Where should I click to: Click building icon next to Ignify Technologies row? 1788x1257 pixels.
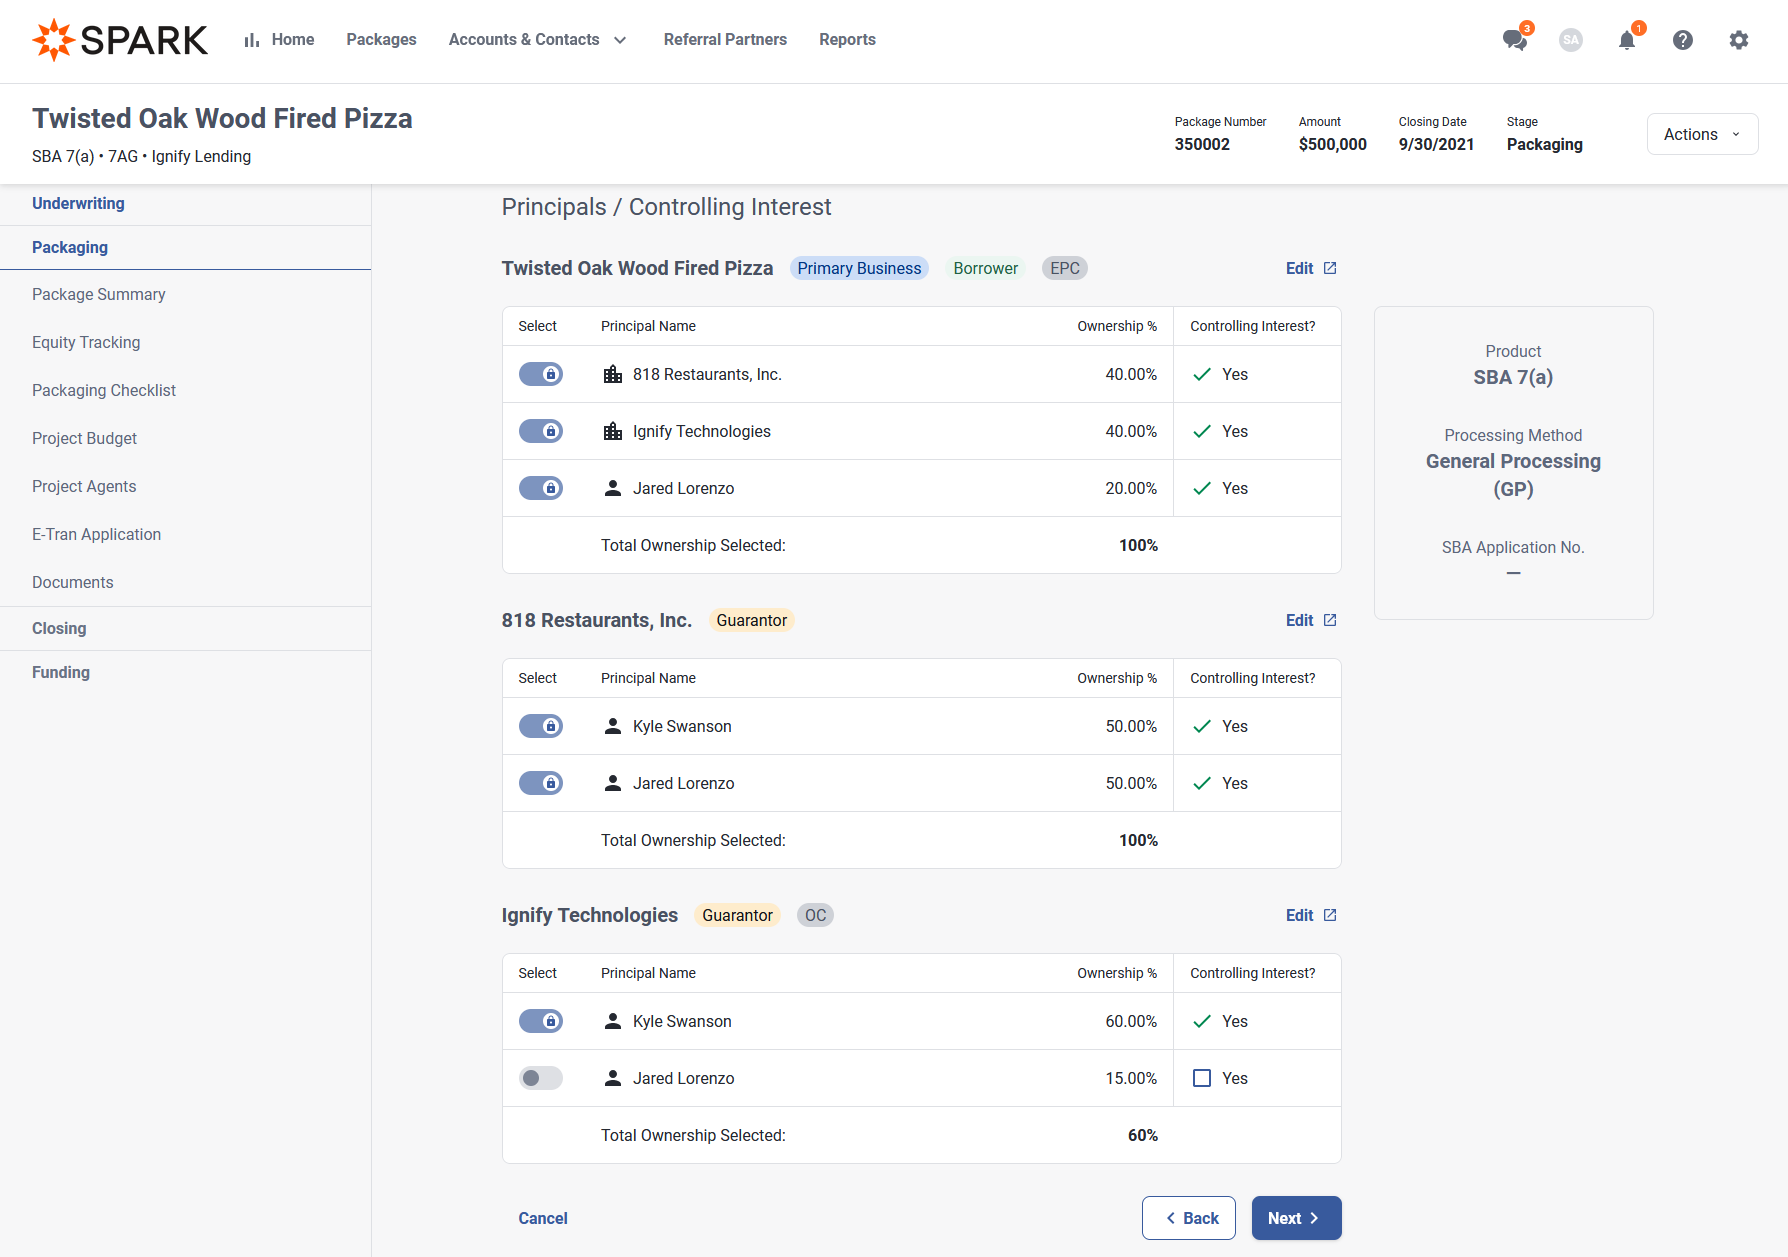click(x=613, y=431)
